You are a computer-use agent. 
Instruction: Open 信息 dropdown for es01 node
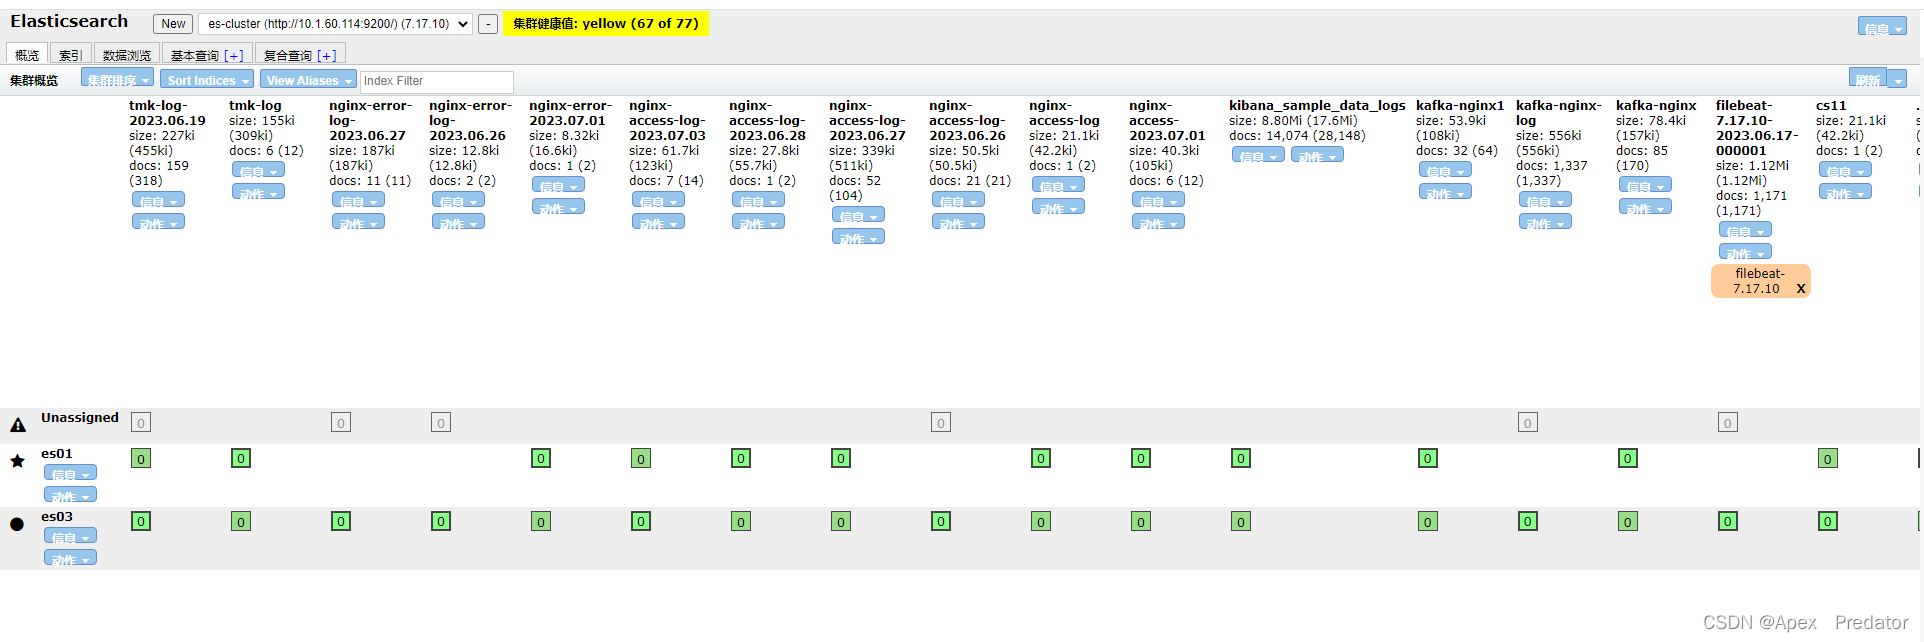(70, 473)
